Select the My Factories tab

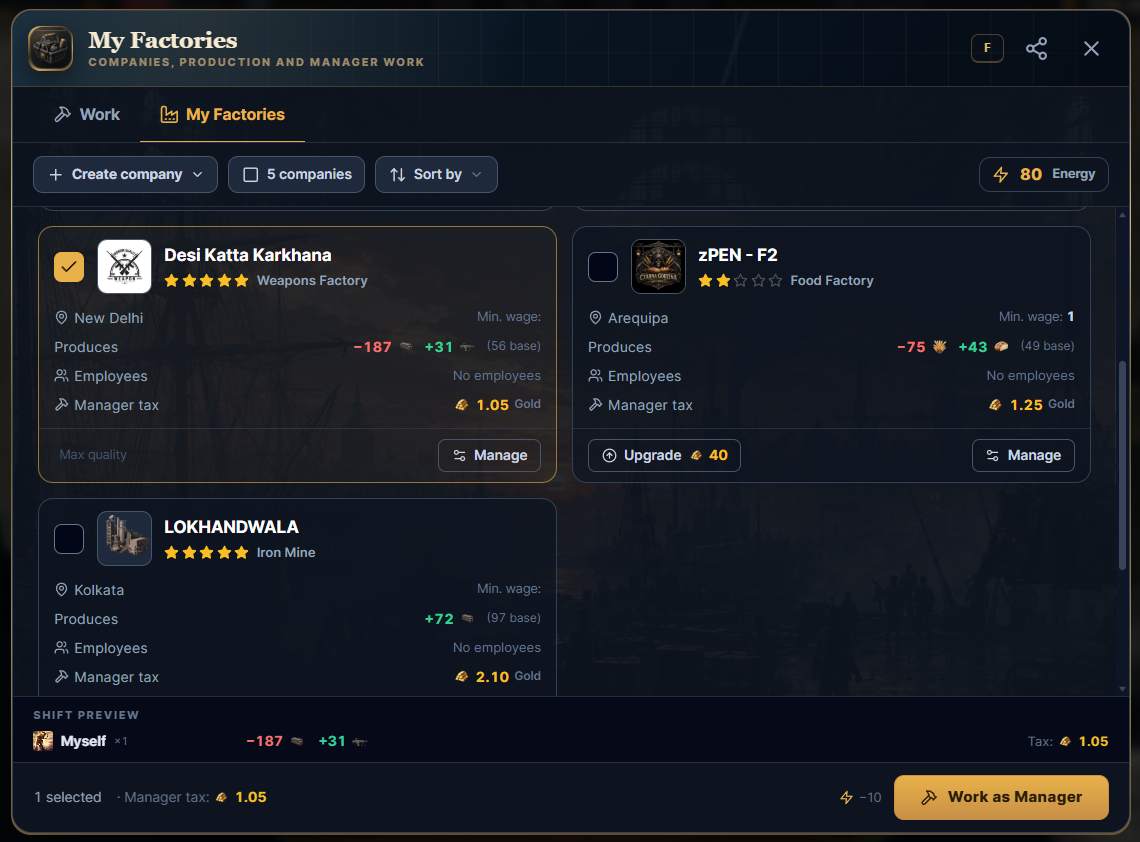coord(222,114)
